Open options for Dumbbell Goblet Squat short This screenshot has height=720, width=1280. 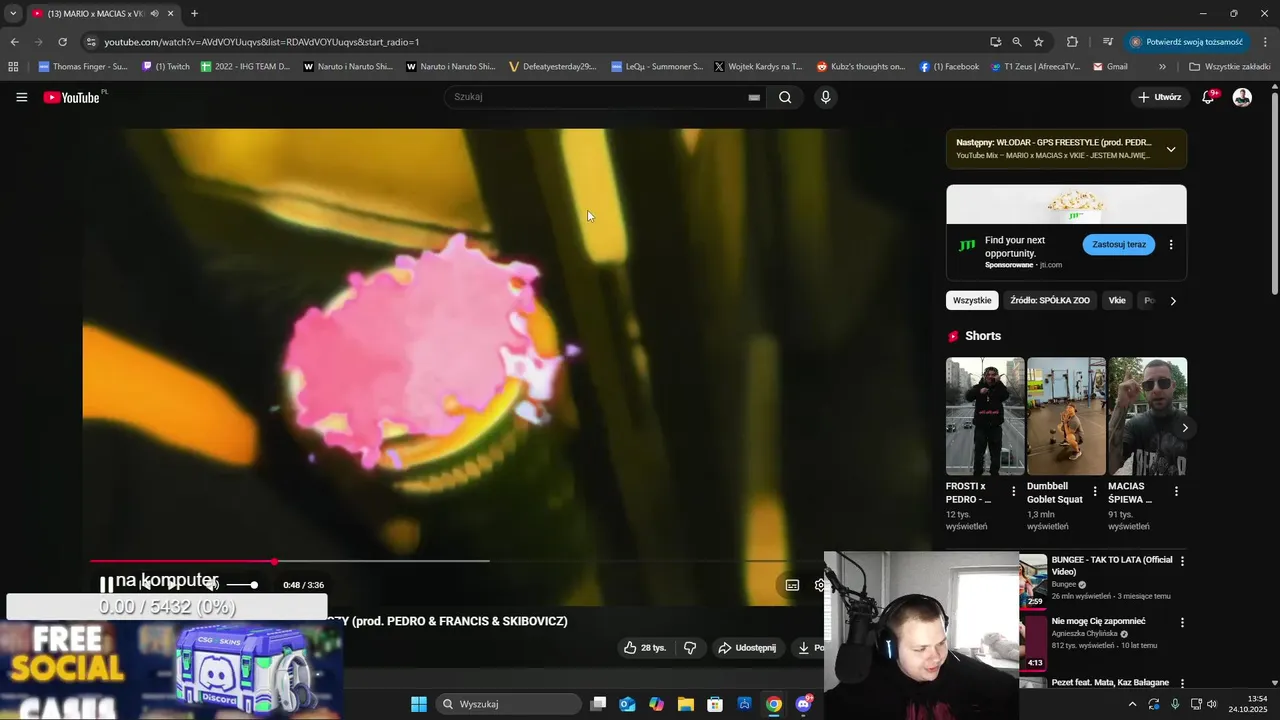point(1095,491)
